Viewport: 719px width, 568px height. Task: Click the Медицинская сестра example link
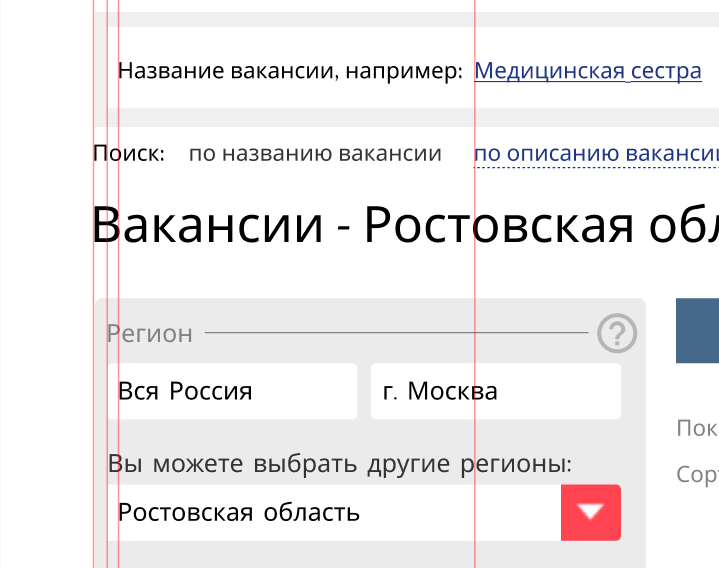[587, 71]
